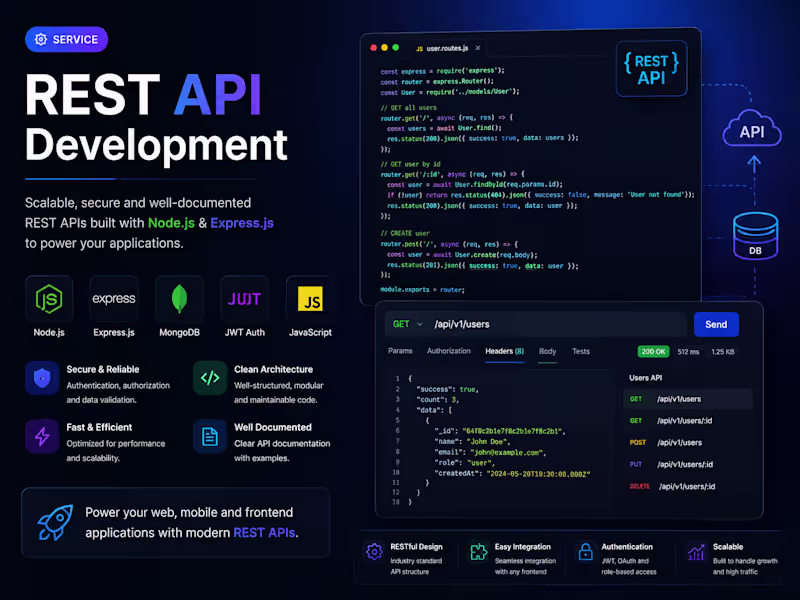Select the Express.js logo tile
This screenshot has height=600, width=800.
[114, 299]
